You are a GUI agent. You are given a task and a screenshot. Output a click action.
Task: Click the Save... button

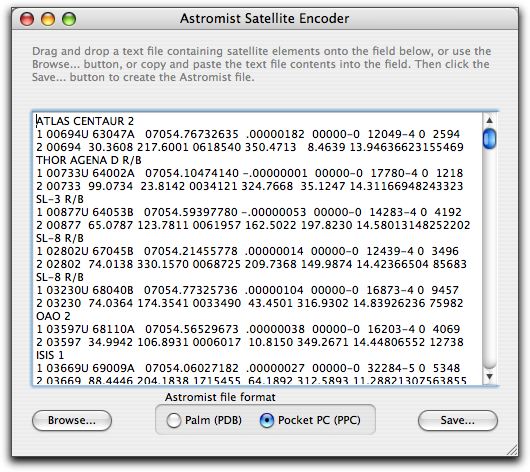coord(457,420)
